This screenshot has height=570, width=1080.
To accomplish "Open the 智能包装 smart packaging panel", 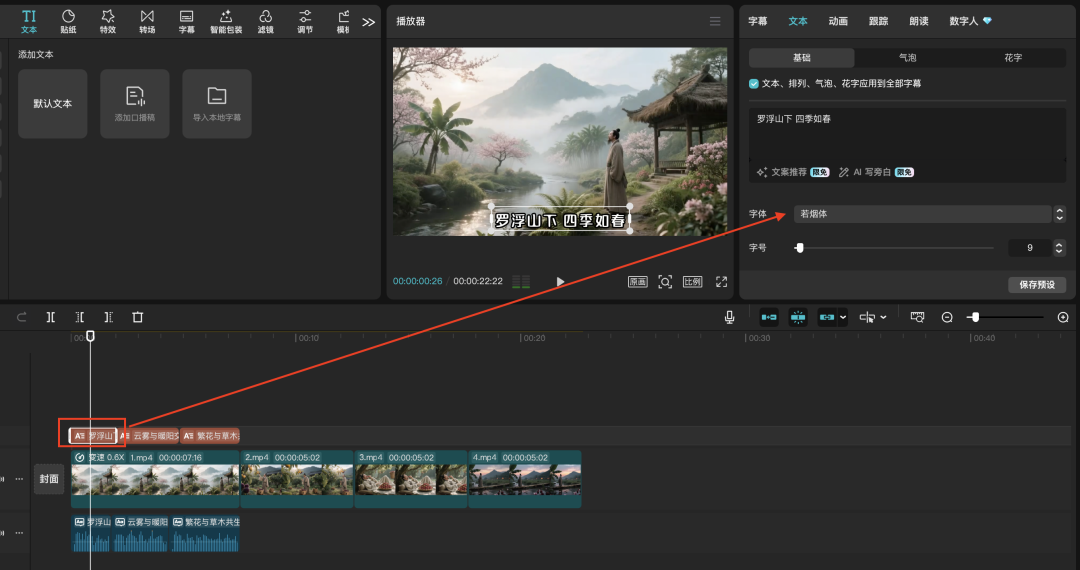I will click(x=226, y=21).
